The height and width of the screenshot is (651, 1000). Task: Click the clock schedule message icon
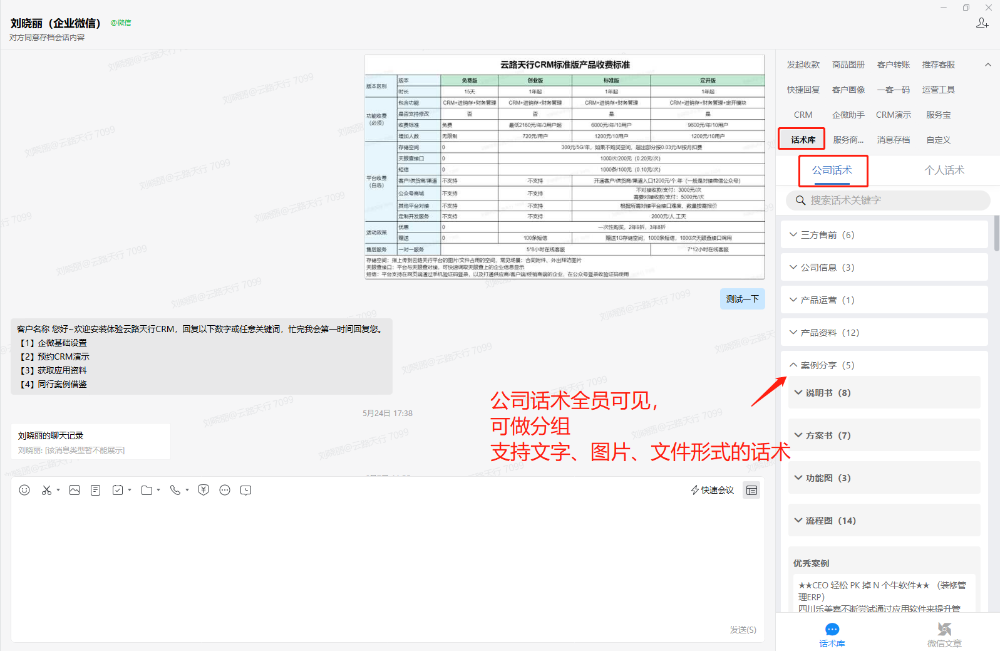tap(246, 490)
